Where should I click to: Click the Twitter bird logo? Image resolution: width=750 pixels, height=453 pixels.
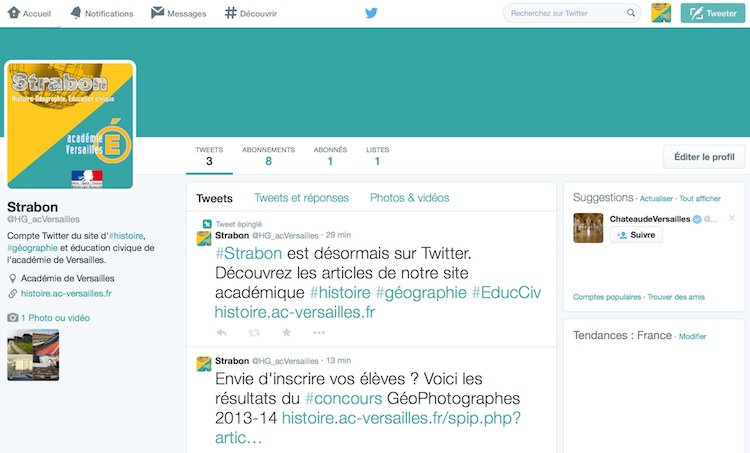click(371, 13)
